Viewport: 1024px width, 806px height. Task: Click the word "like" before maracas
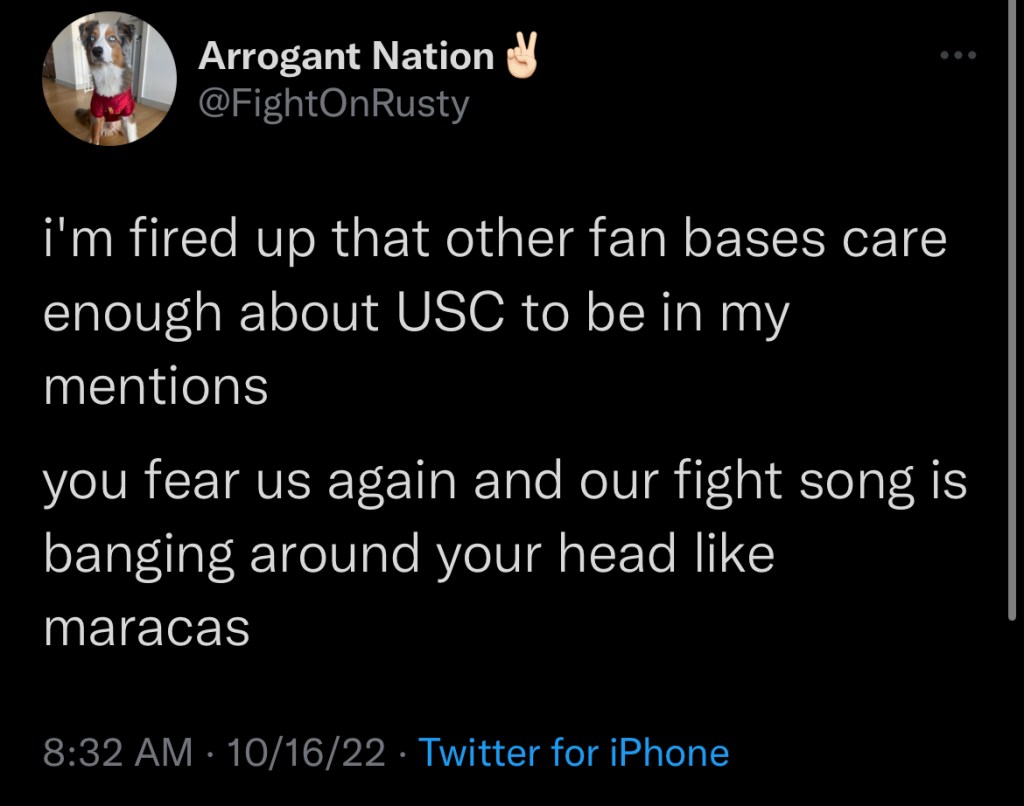[x=737, y=555]
